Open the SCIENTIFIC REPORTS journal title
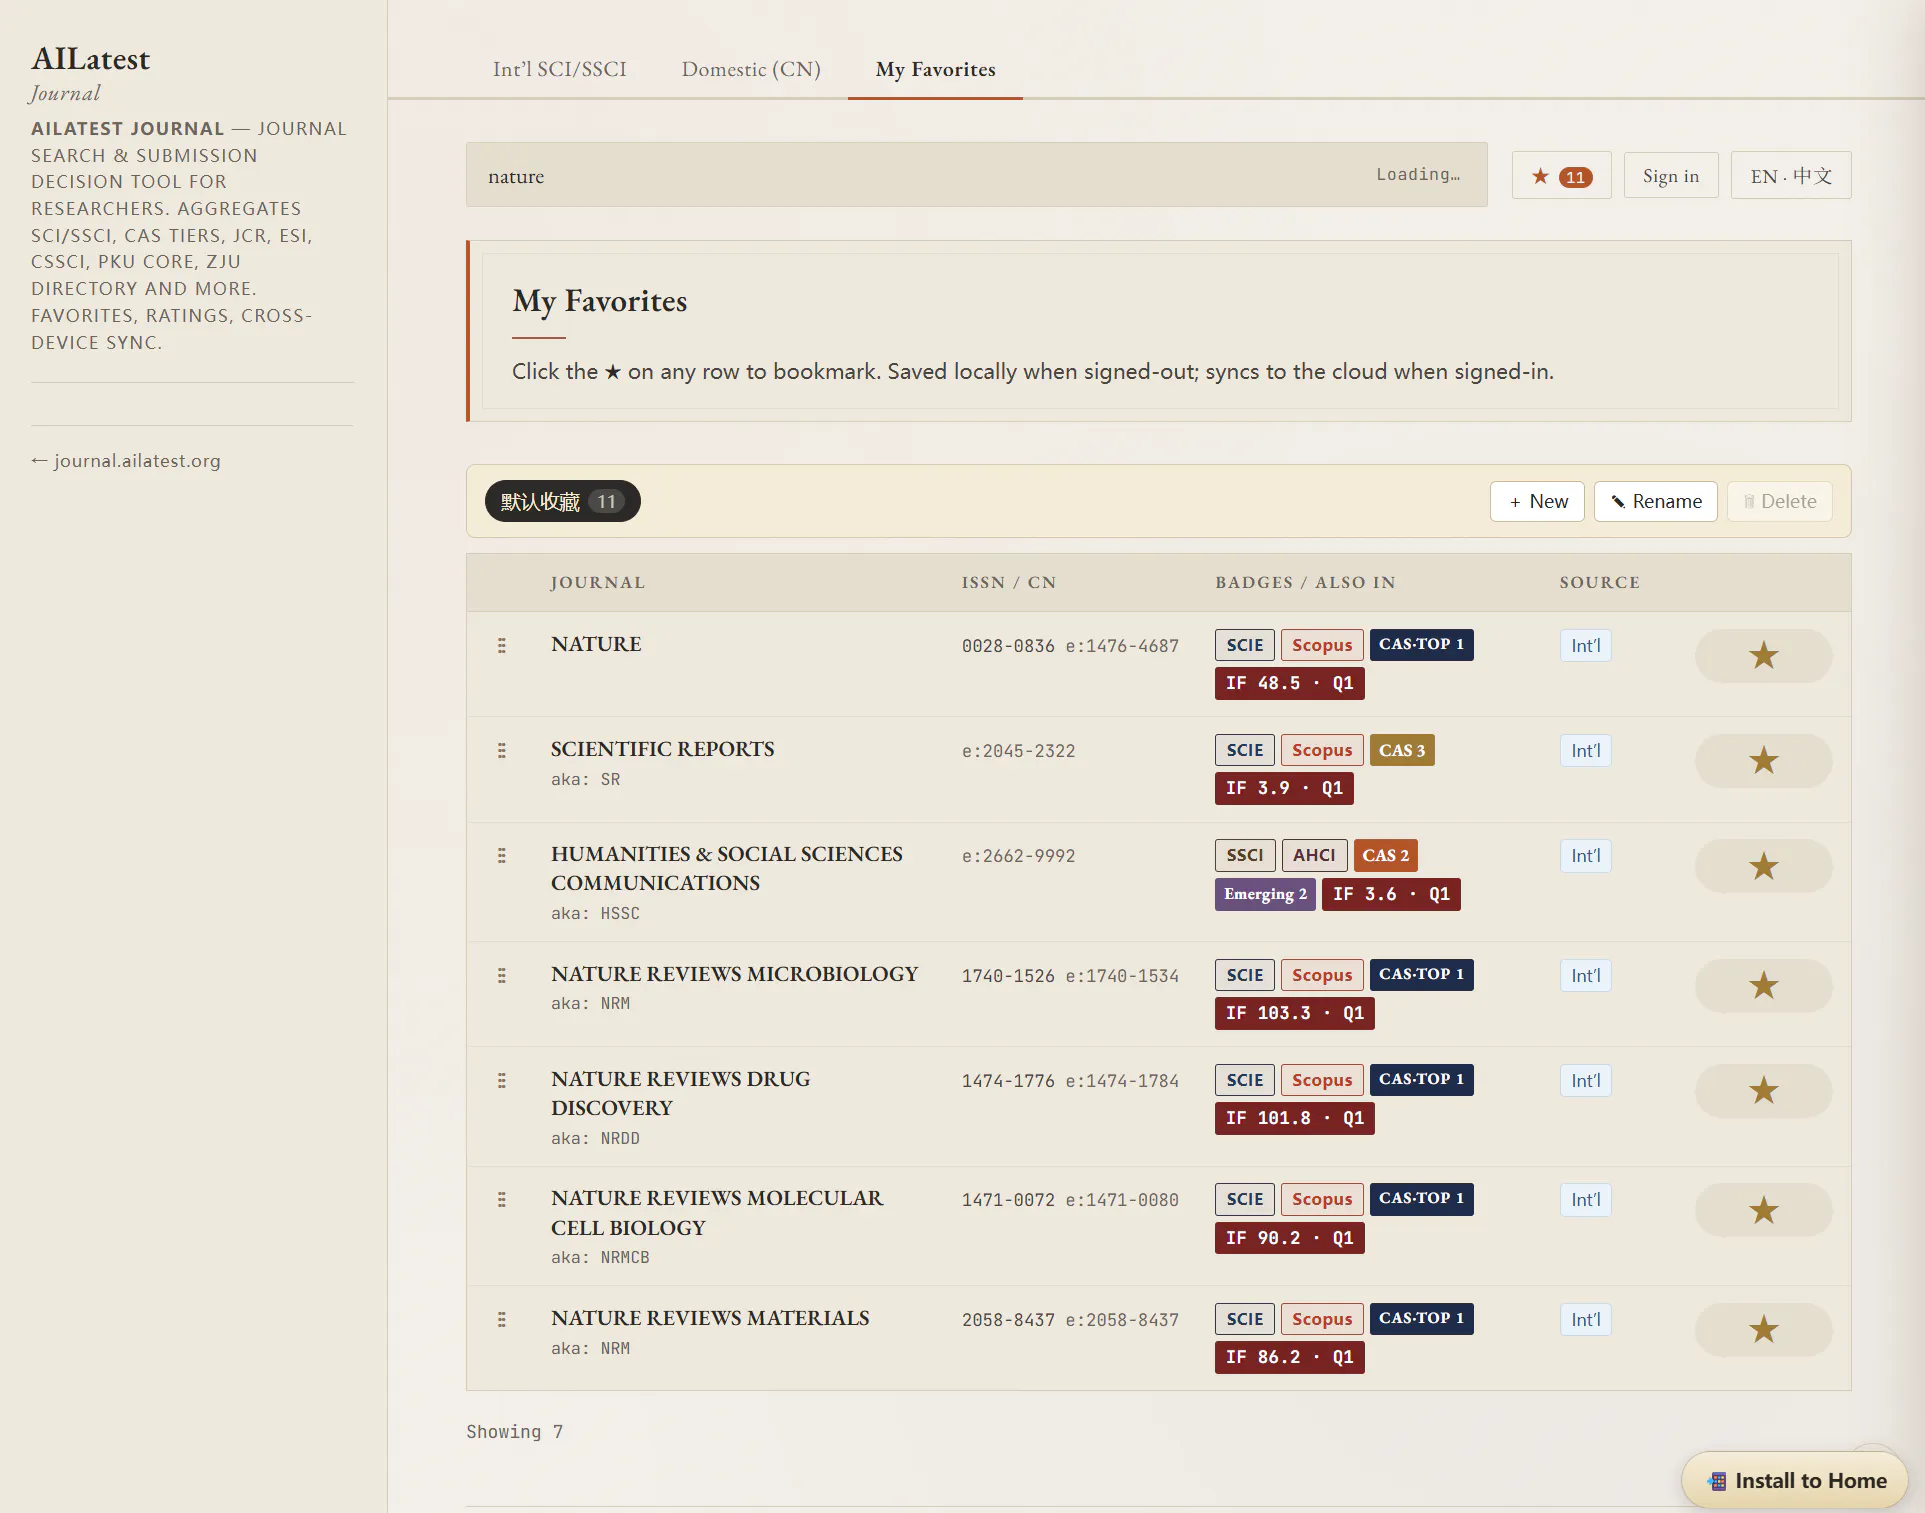The height and width of the screenshot is (1513, 1925). [x=662, y=749]
